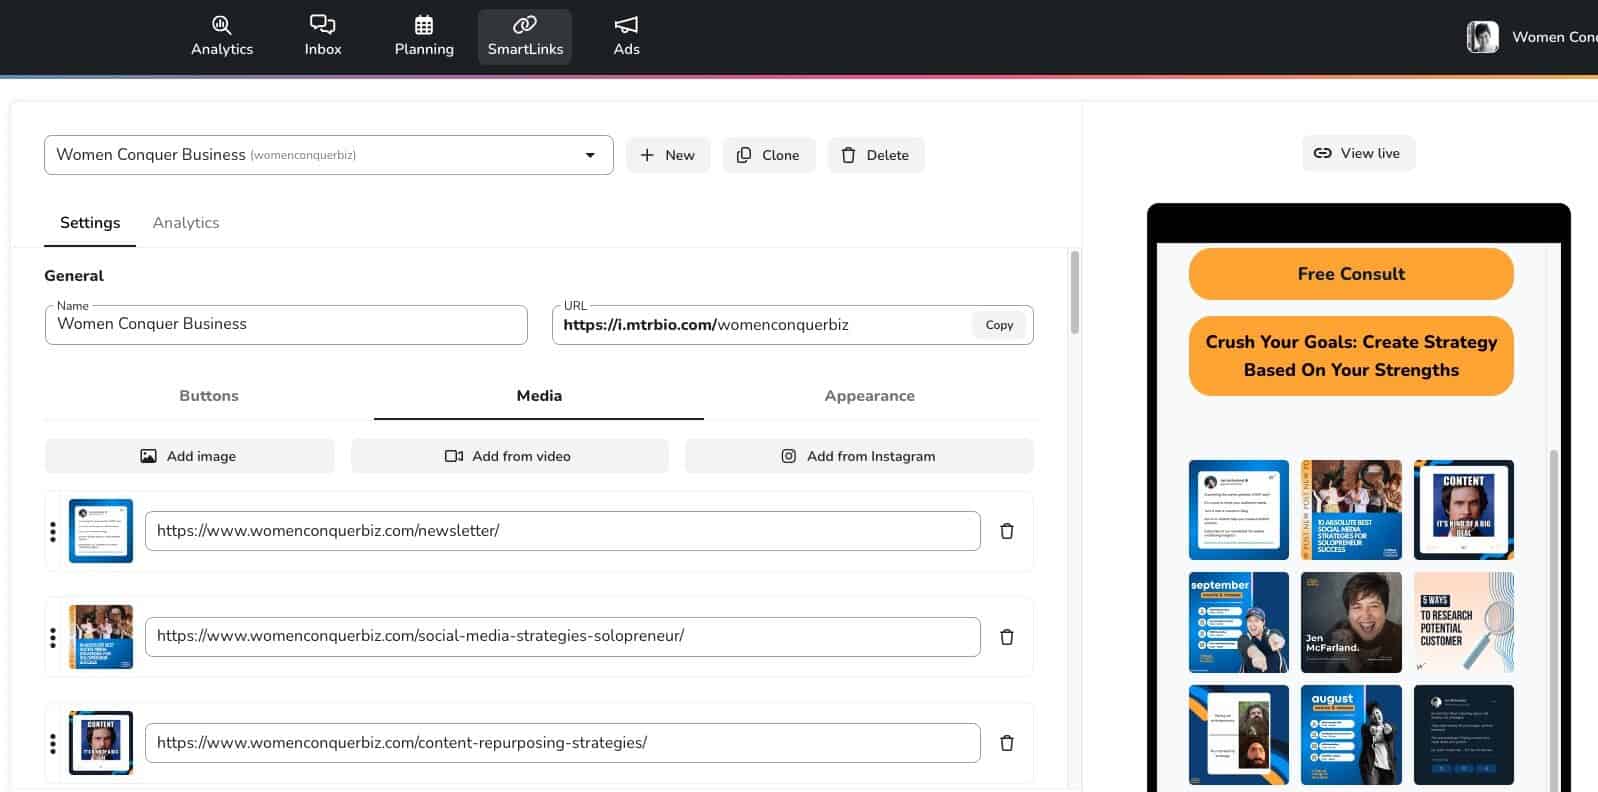Clone the current SmartLink

pos(769,155)
